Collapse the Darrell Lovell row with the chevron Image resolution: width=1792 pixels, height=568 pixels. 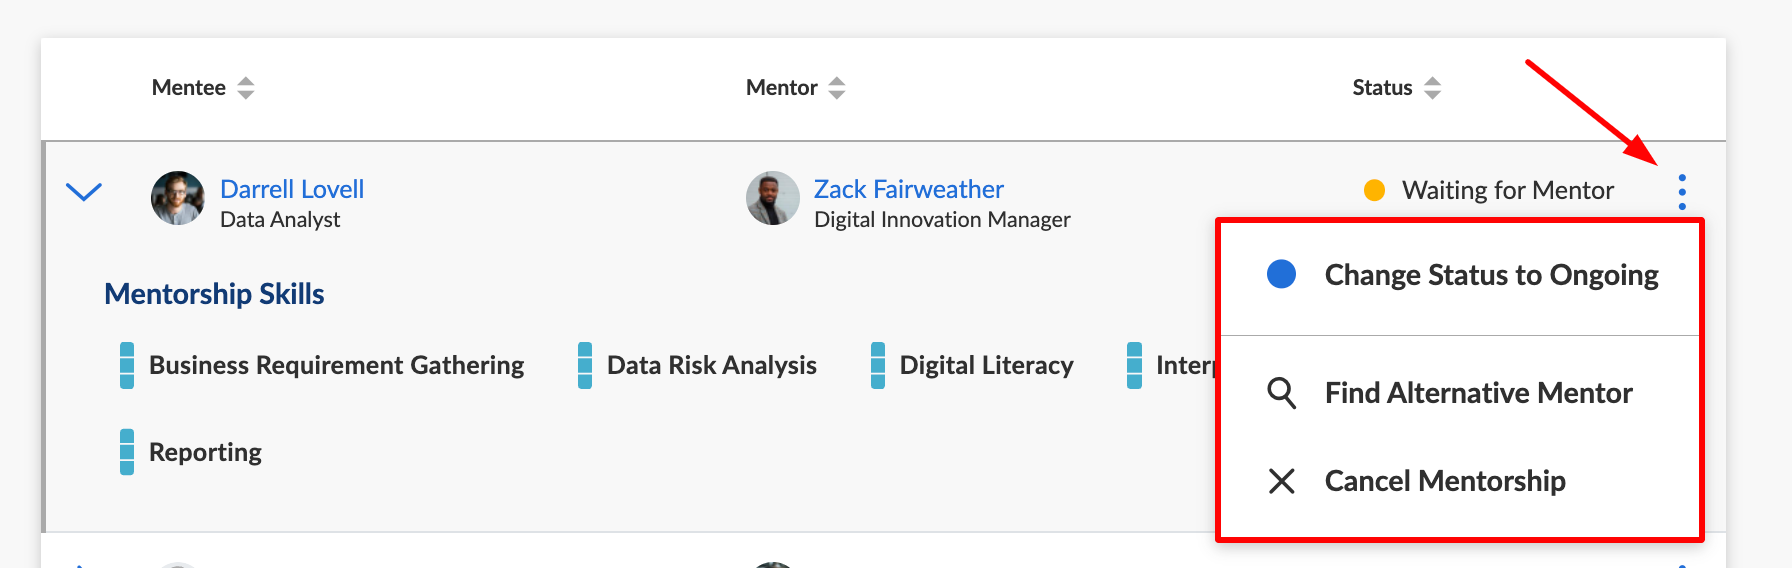(x=84, y=191)
